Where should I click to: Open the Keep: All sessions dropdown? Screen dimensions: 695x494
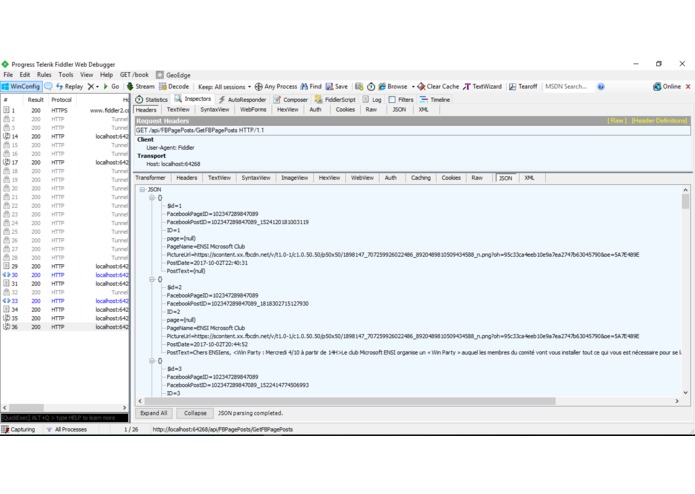point(224,87)
